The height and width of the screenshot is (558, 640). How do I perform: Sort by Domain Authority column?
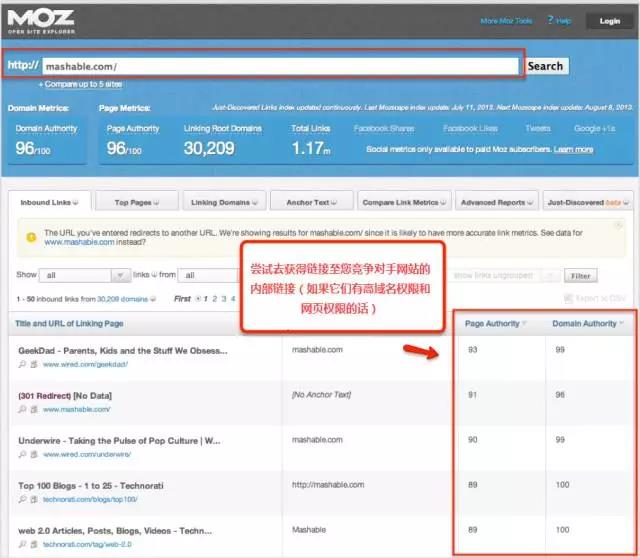[587, 323]
